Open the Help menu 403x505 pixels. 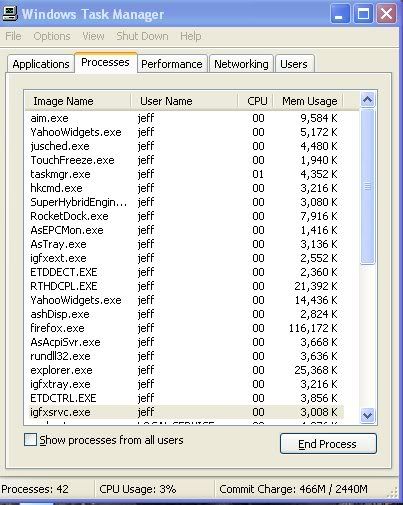[191, 36]
